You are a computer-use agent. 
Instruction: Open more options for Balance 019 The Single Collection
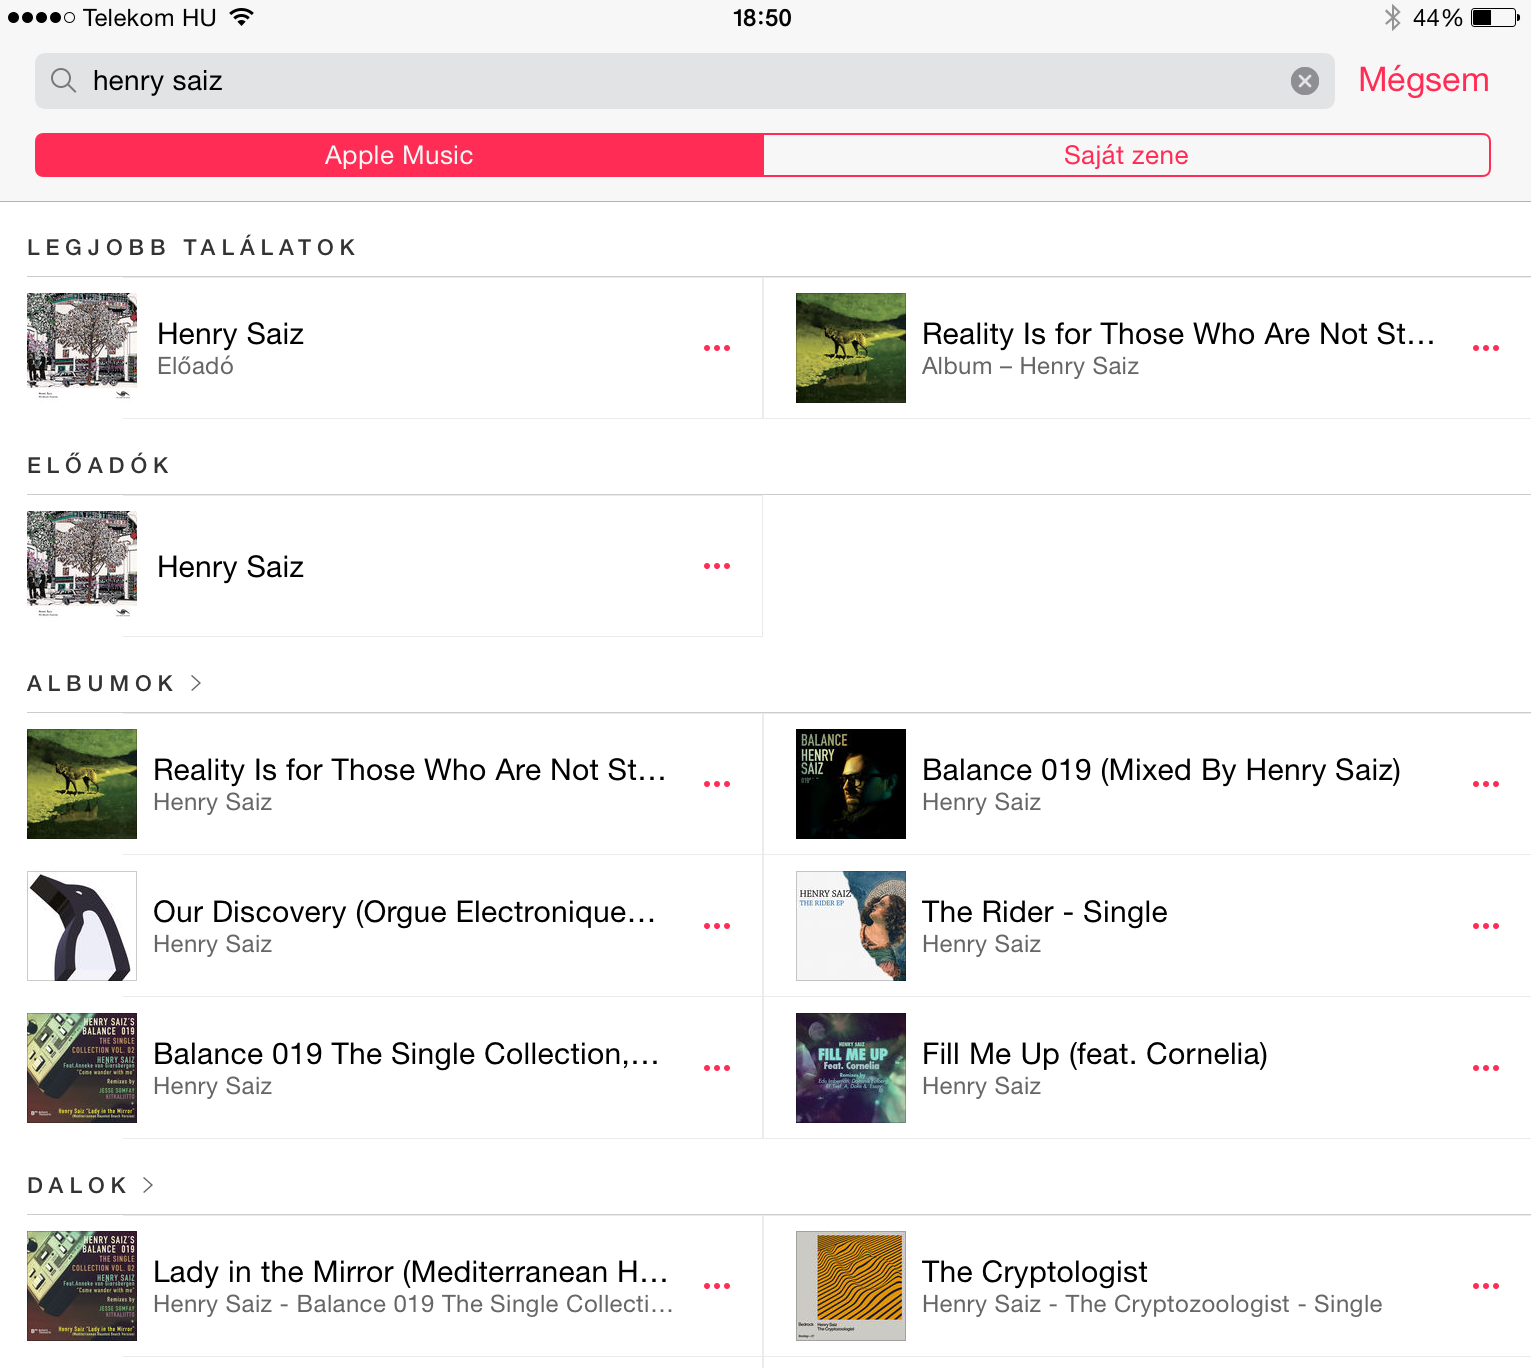pos(717,1068)
